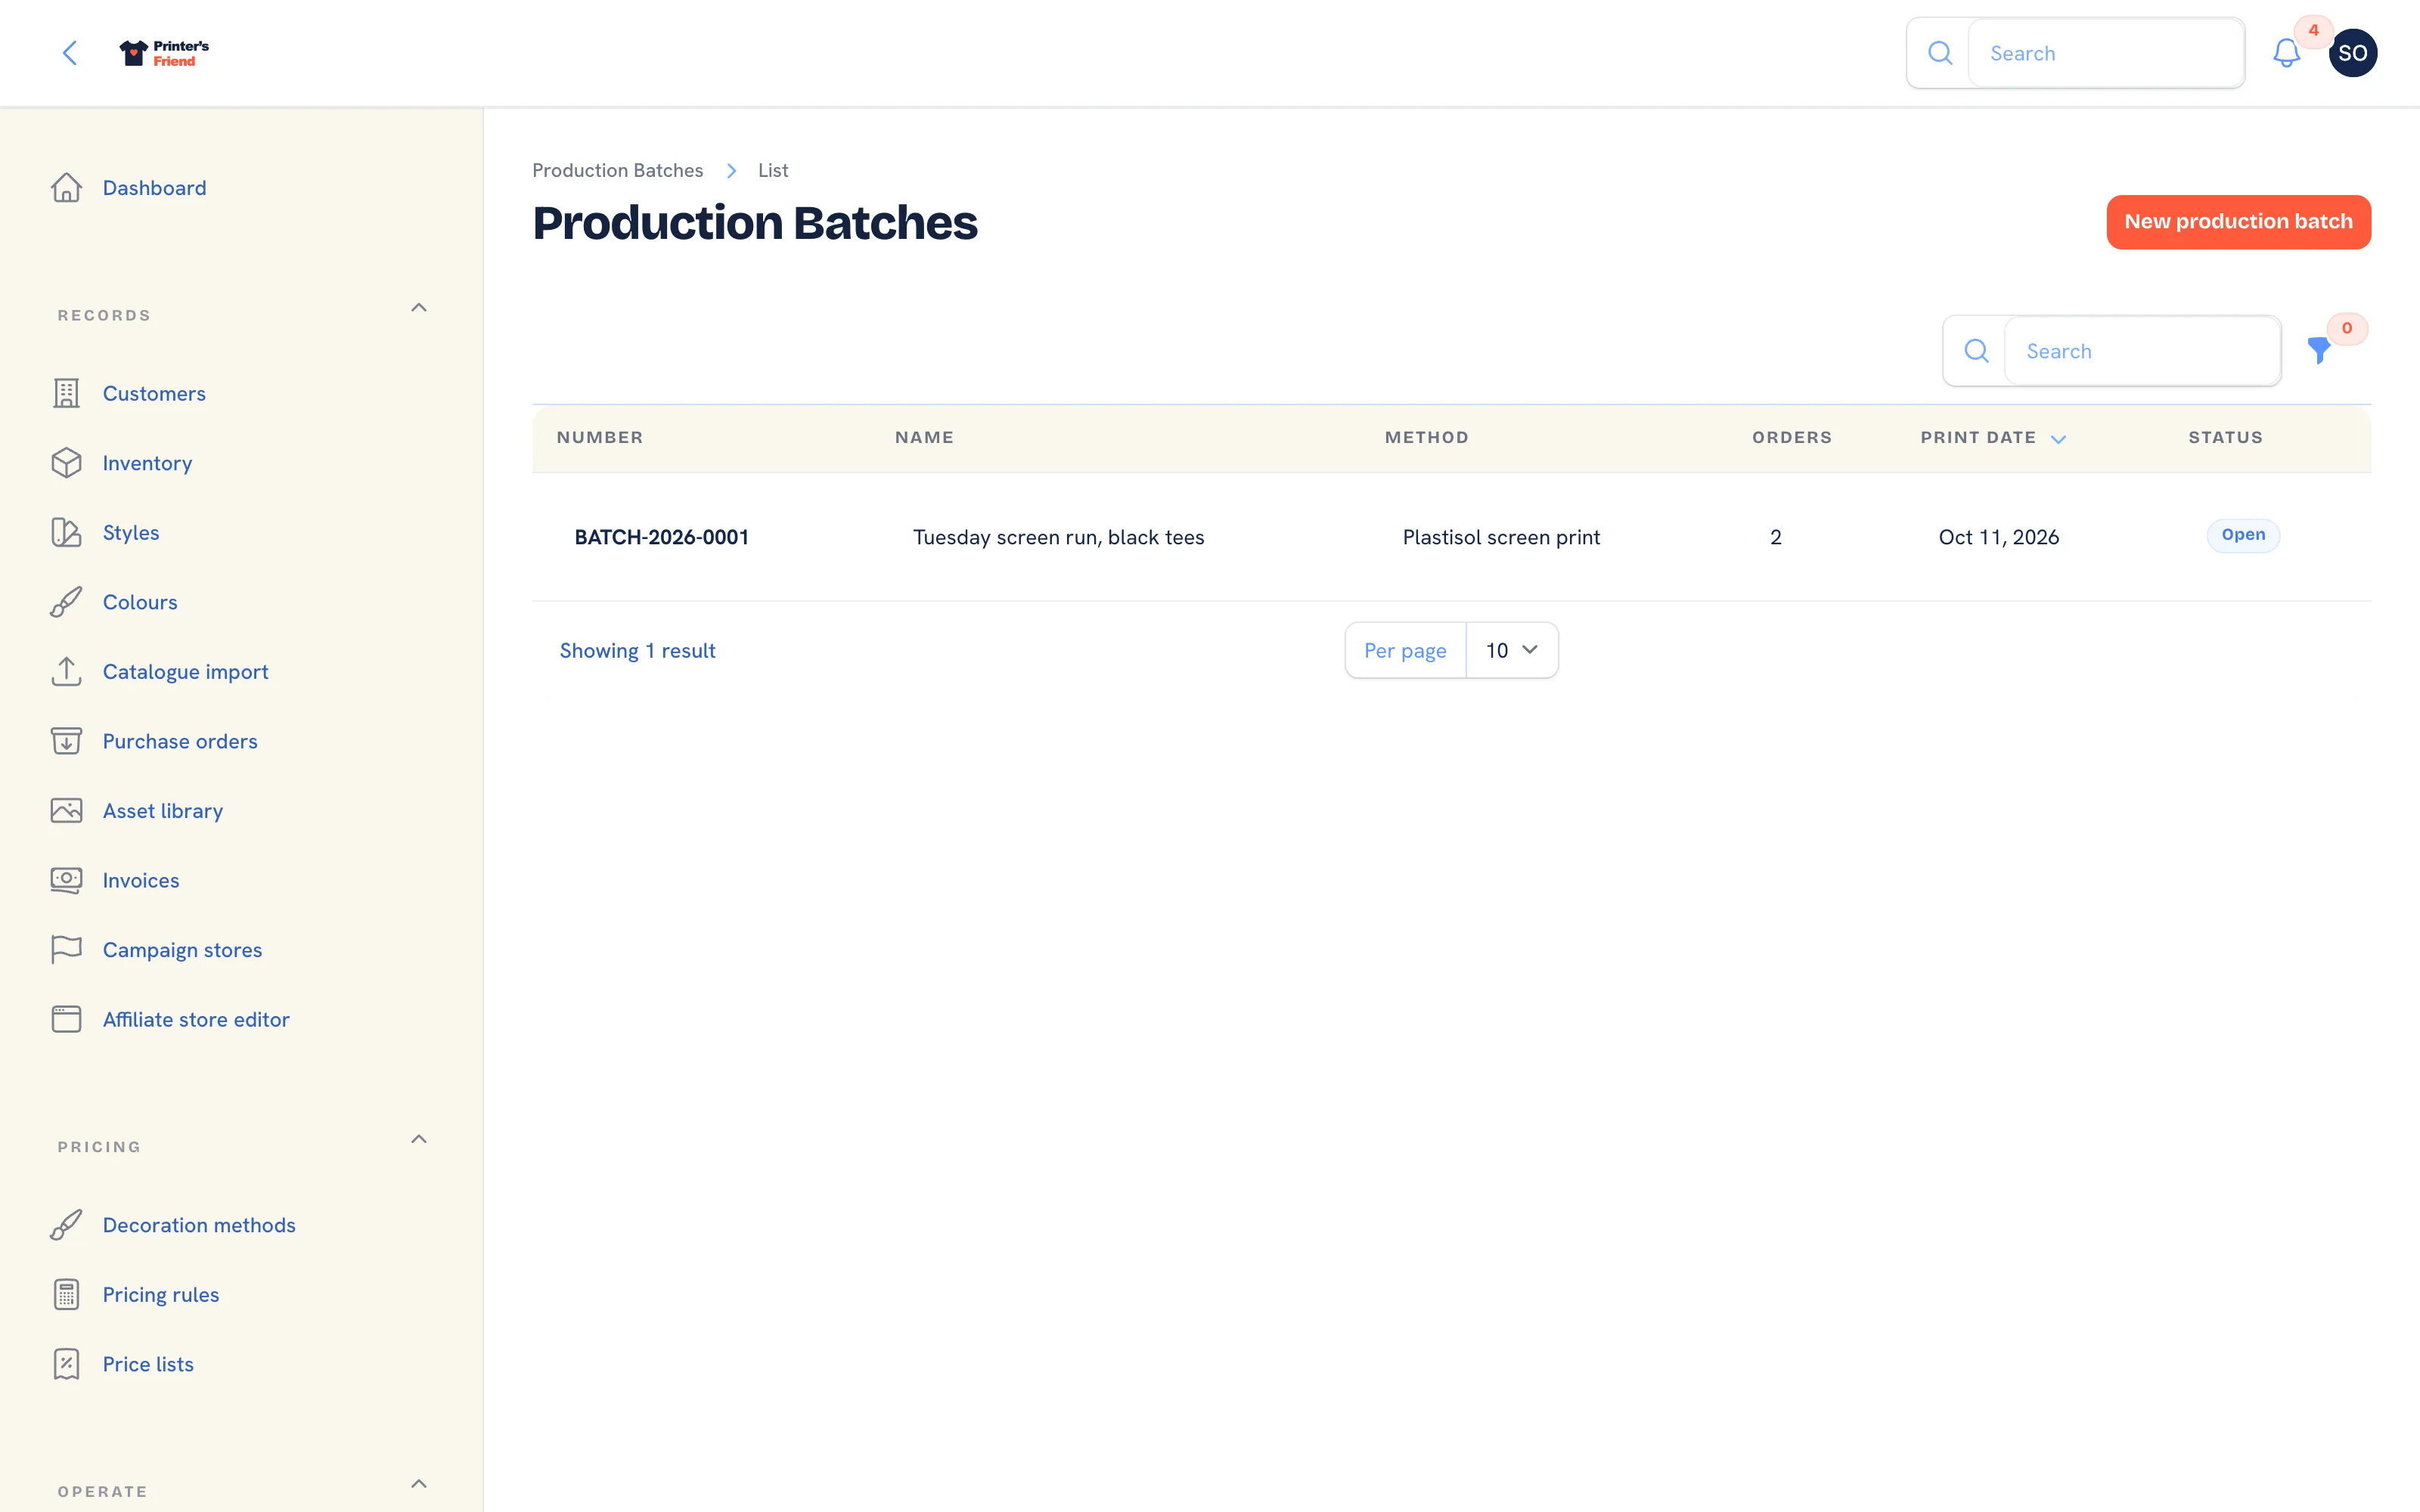
Task: Go to Customers in the sidebar
Action: 154,394
